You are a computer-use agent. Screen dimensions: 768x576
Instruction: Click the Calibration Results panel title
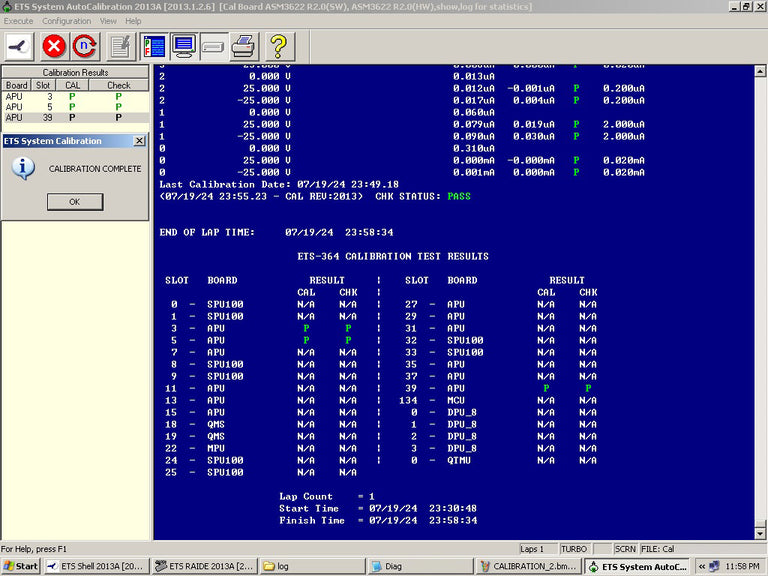pos(75,72)
